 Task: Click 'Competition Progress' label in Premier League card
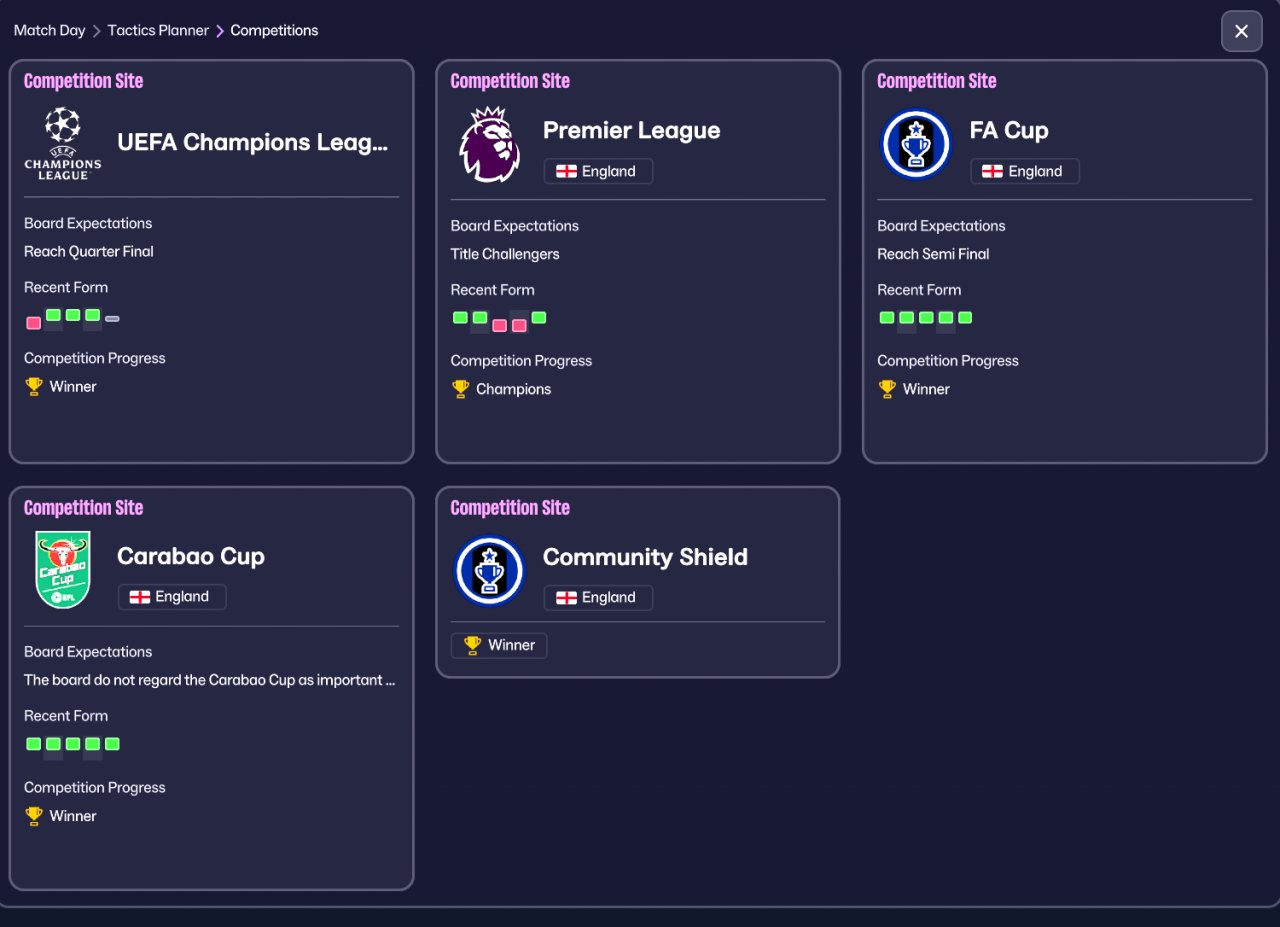click(x=521, y=361)
